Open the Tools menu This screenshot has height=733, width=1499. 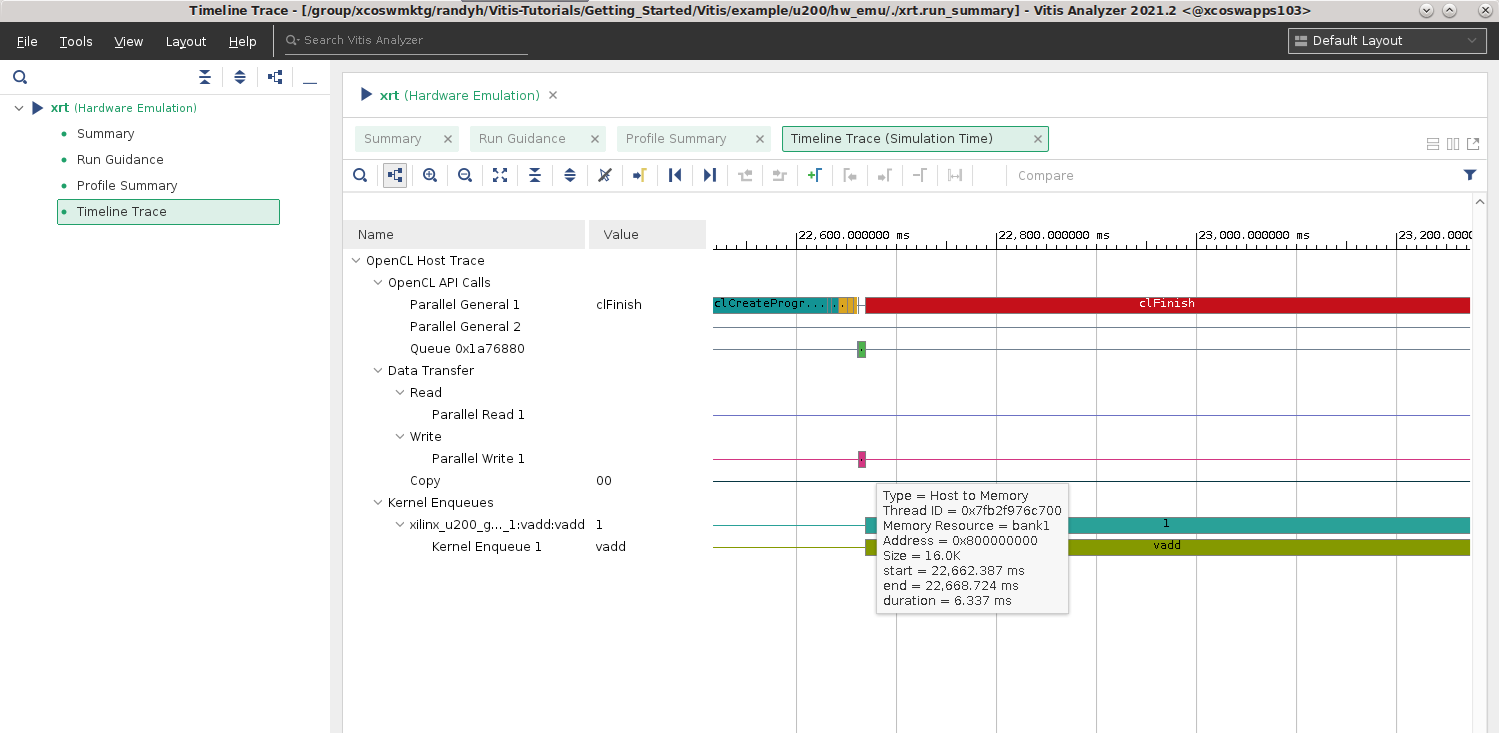(76, 41)
